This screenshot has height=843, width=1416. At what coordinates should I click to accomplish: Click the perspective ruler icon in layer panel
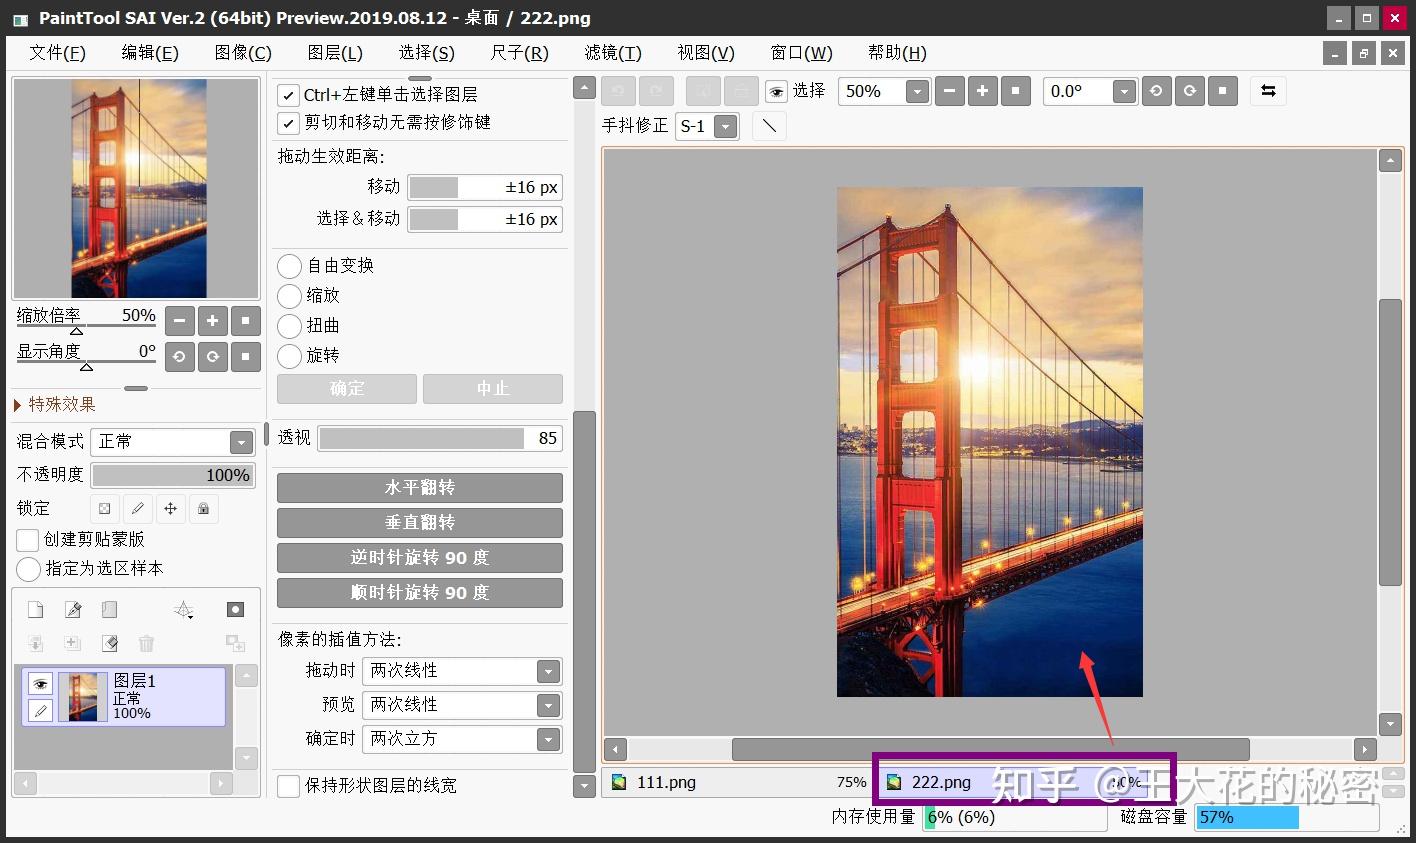click(183, 610)
